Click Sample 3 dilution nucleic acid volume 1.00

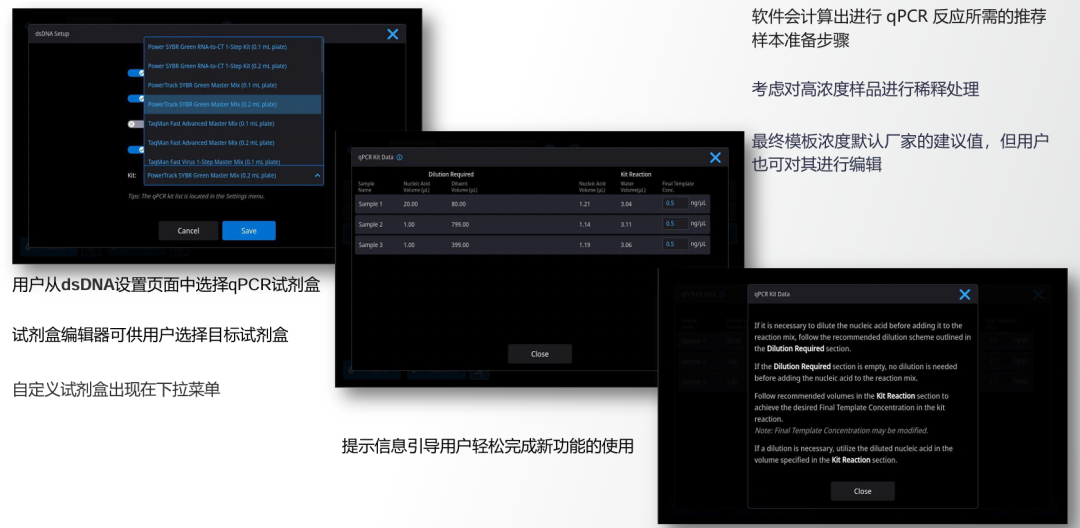409,245
